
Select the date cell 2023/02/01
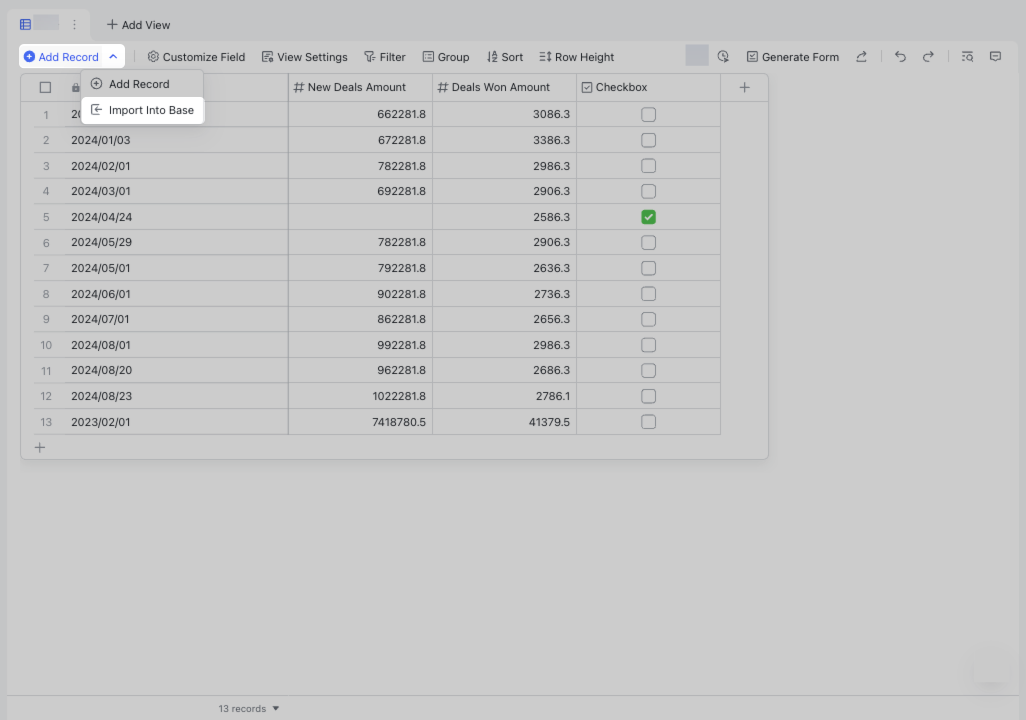pos(176,422)
